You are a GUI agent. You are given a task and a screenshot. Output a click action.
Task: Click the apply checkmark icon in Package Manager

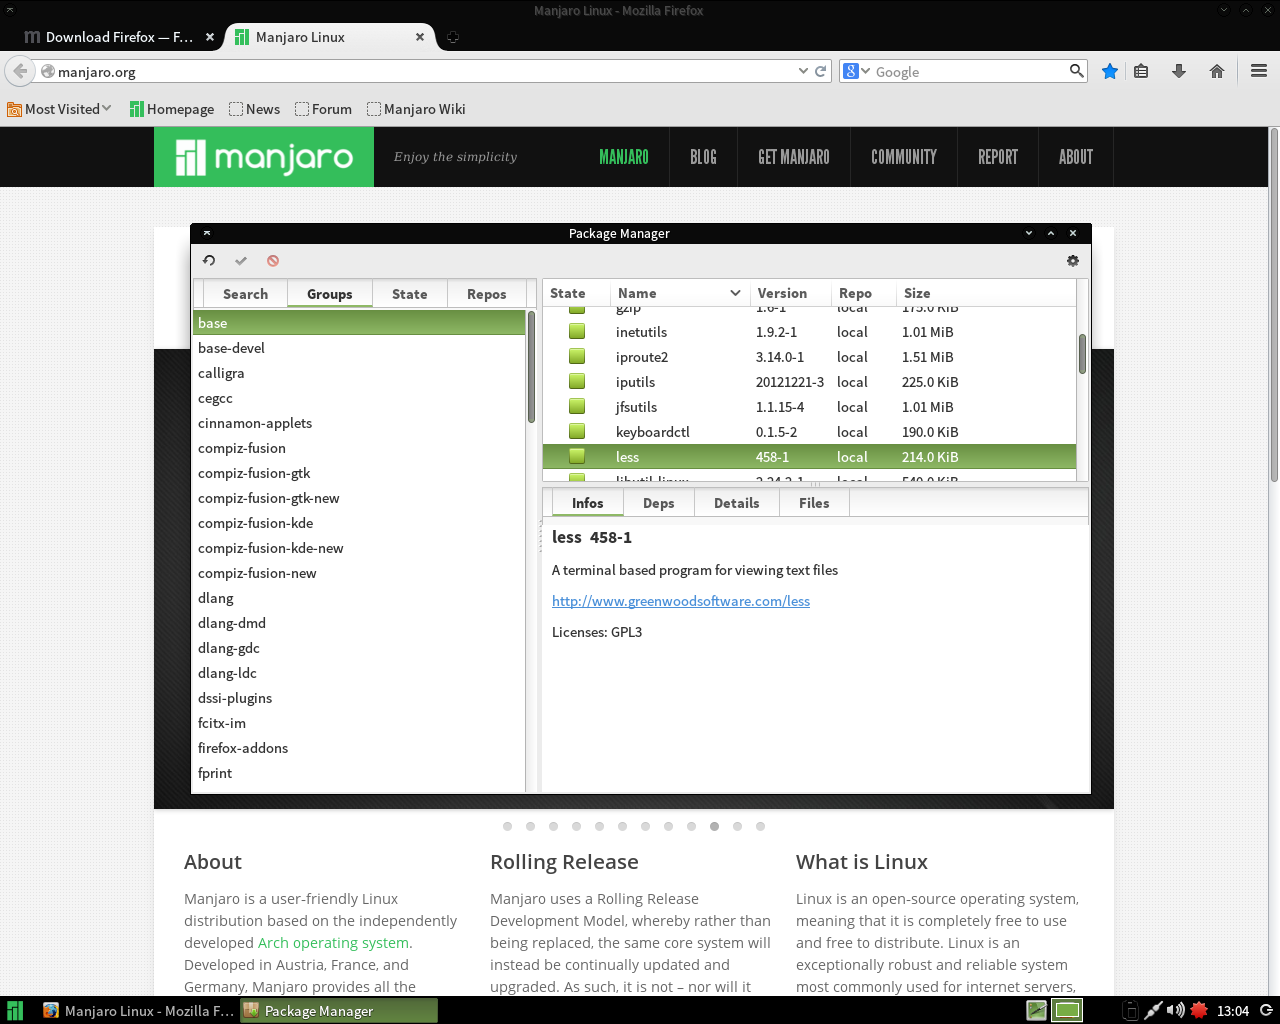click(x=241, y=261)
